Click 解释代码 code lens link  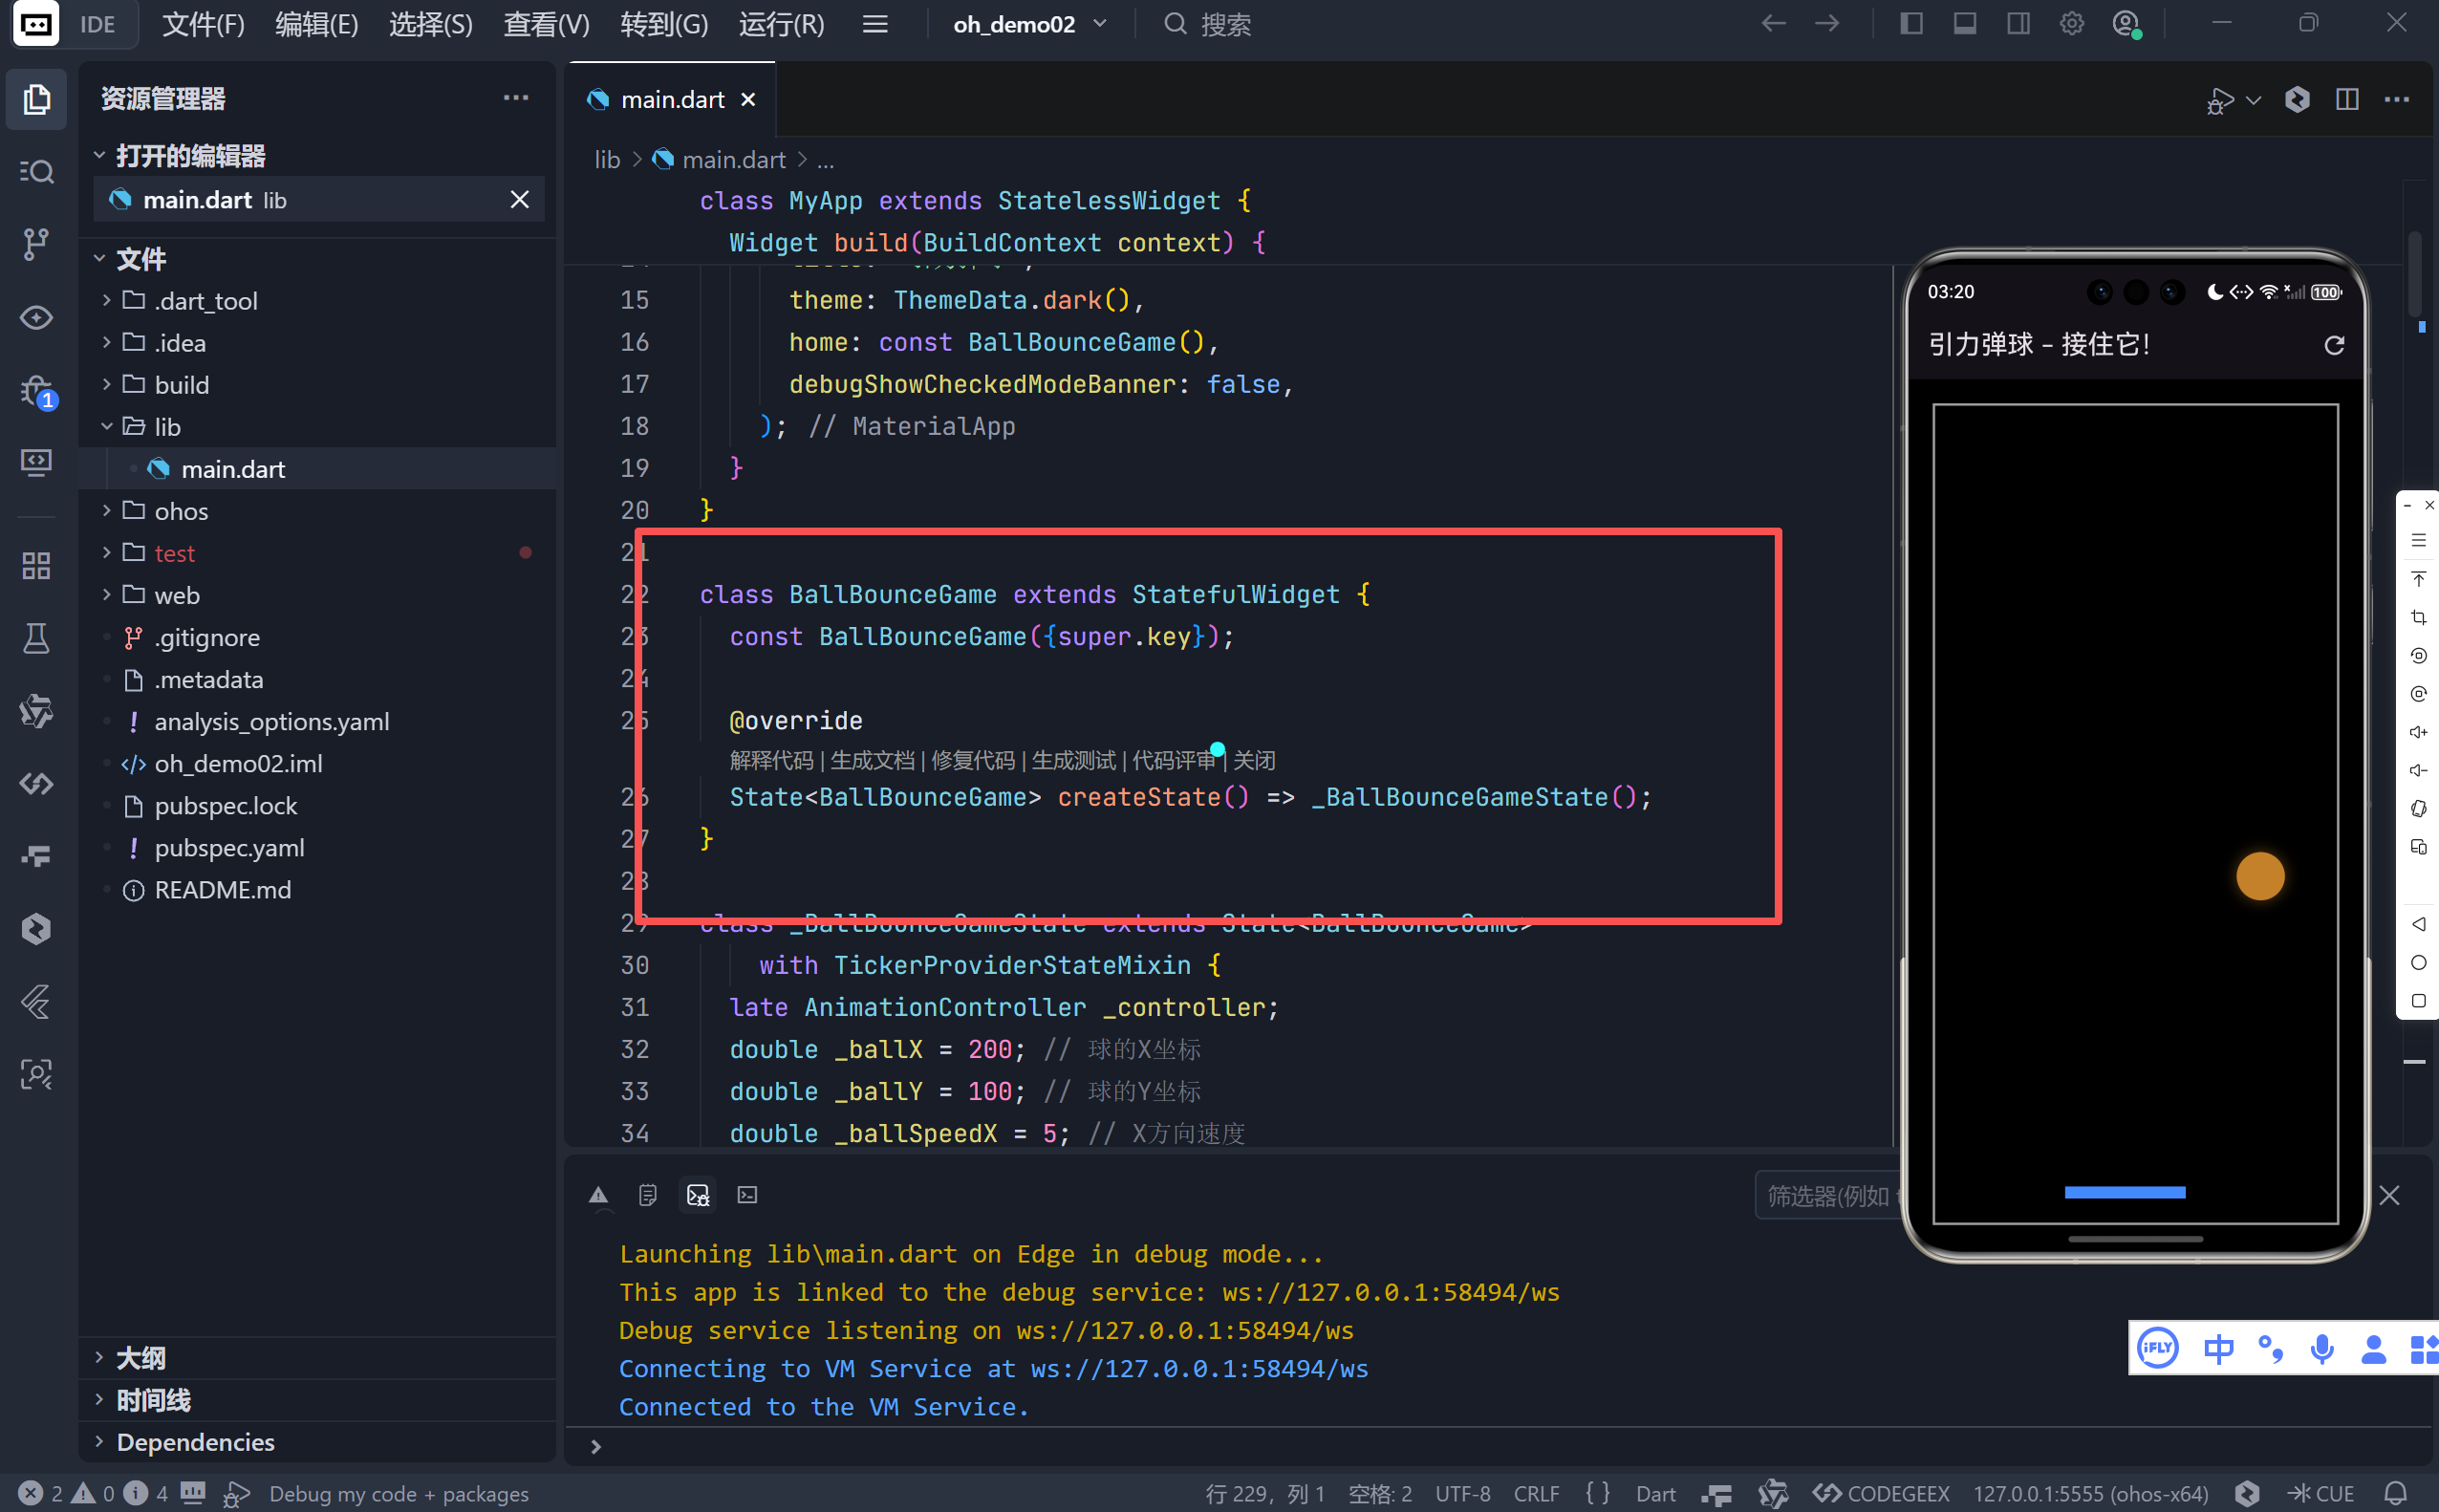coord(771,760)
